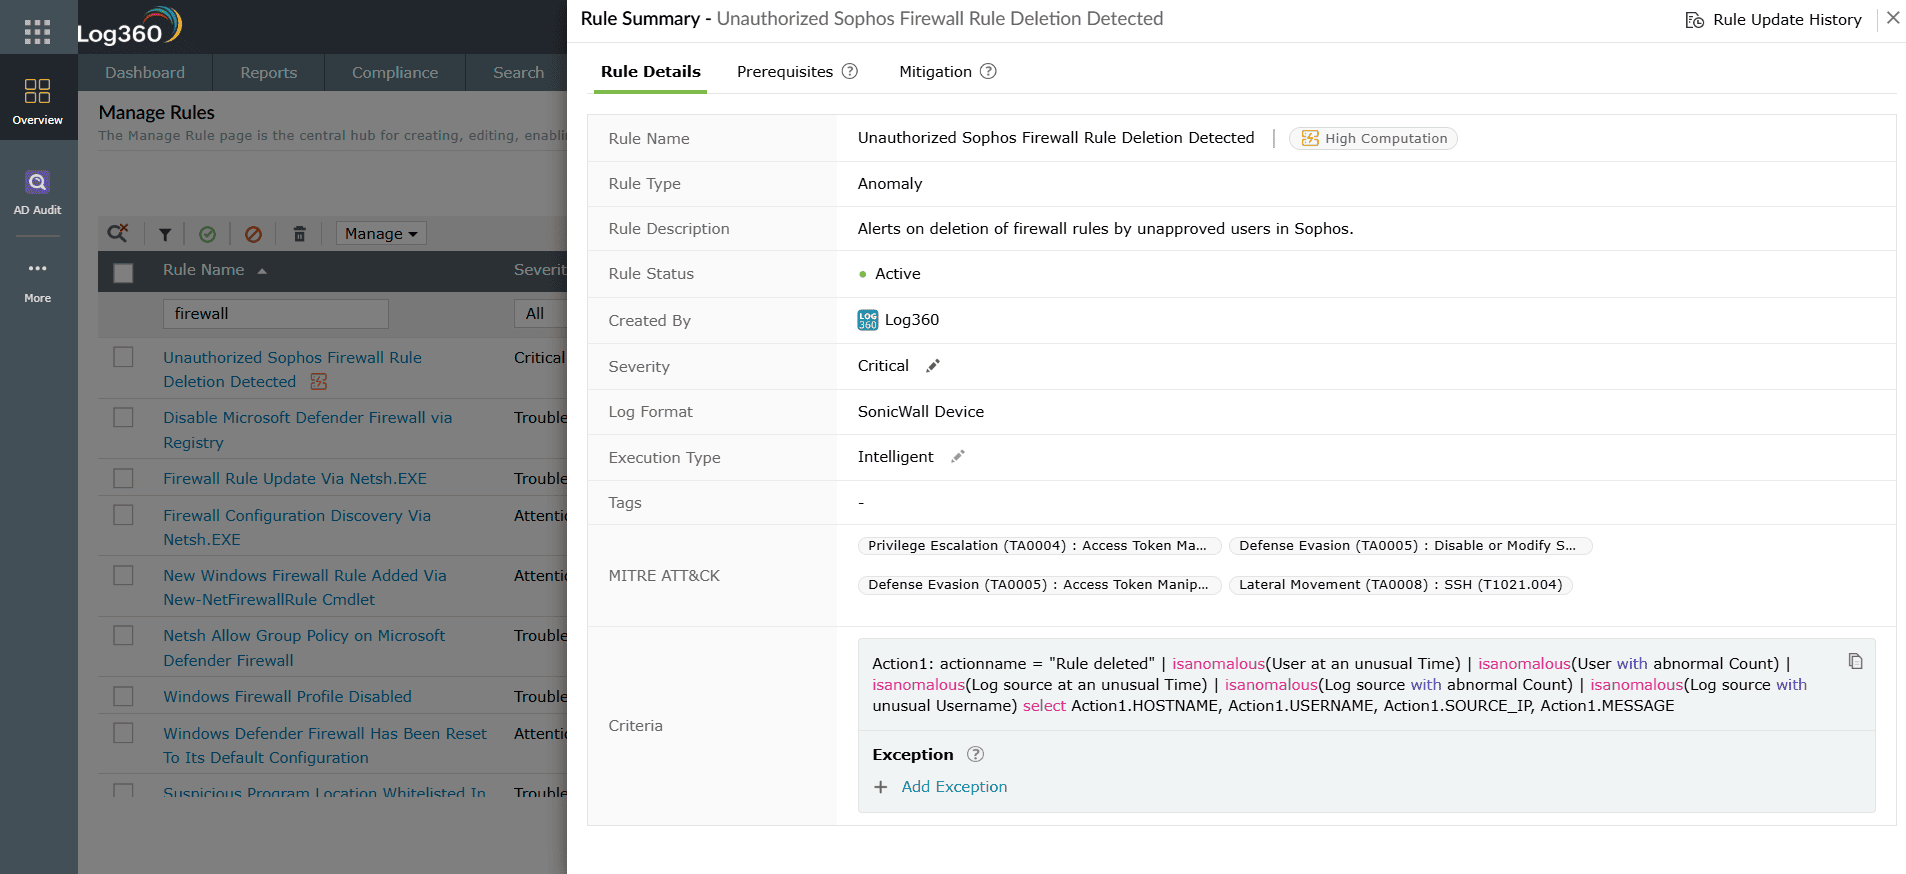Viewport: 1906px width, 874px height.
Task: Switch to the Mitigation tab
Action: coord(935,72)
